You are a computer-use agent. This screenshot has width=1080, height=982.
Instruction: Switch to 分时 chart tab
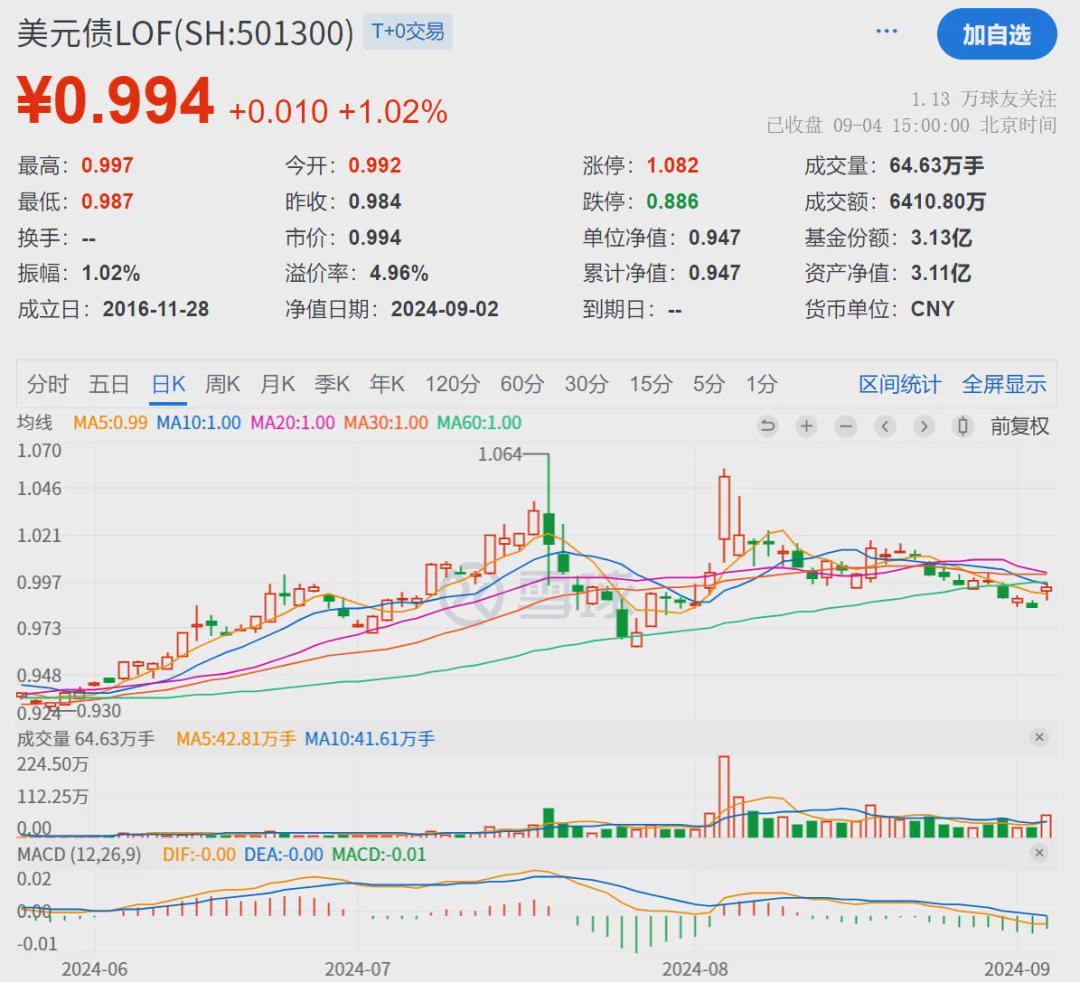[48, 384]
